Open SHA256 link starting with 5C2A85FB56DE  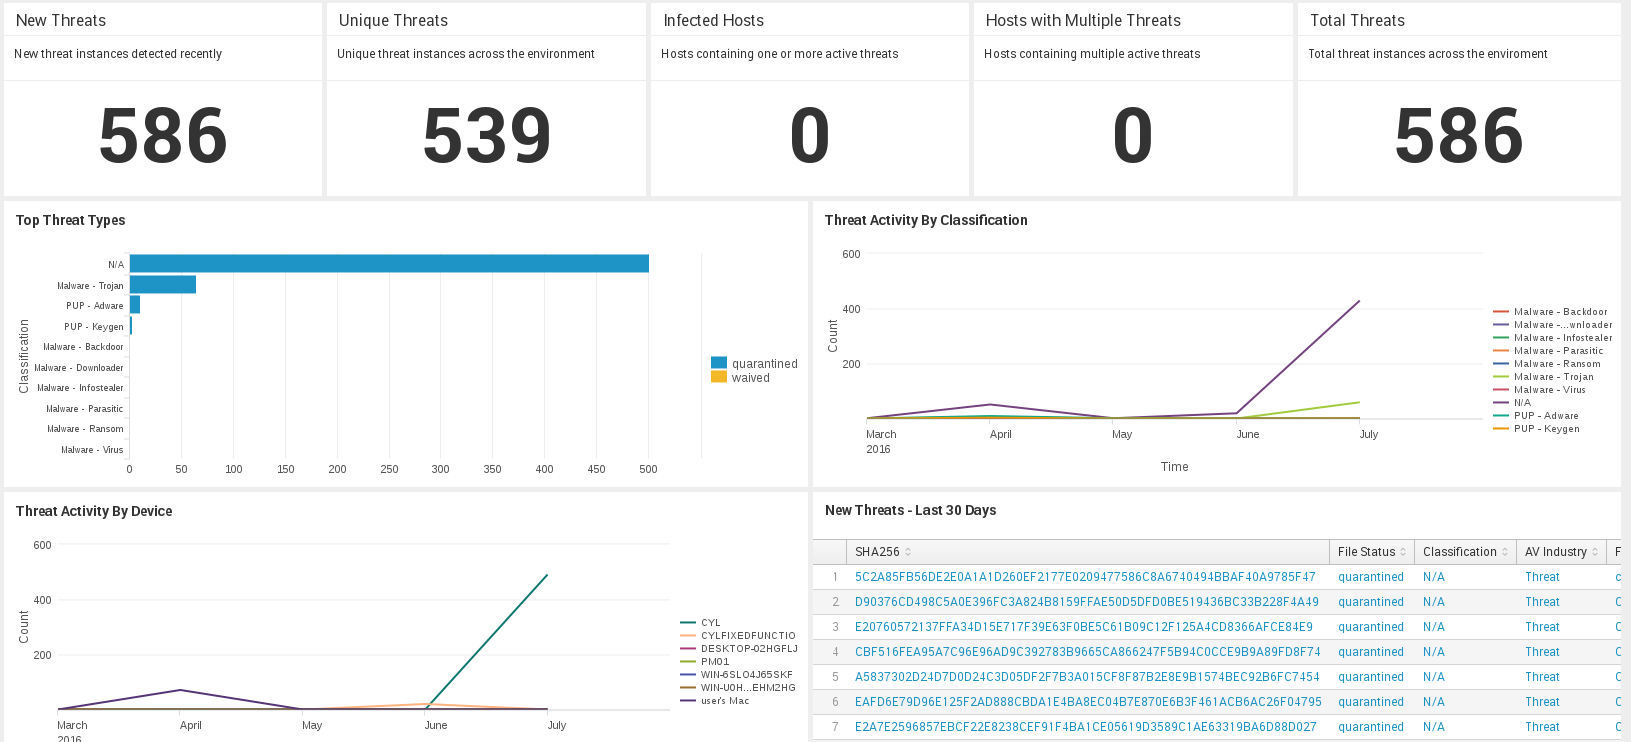[1085, 577]
